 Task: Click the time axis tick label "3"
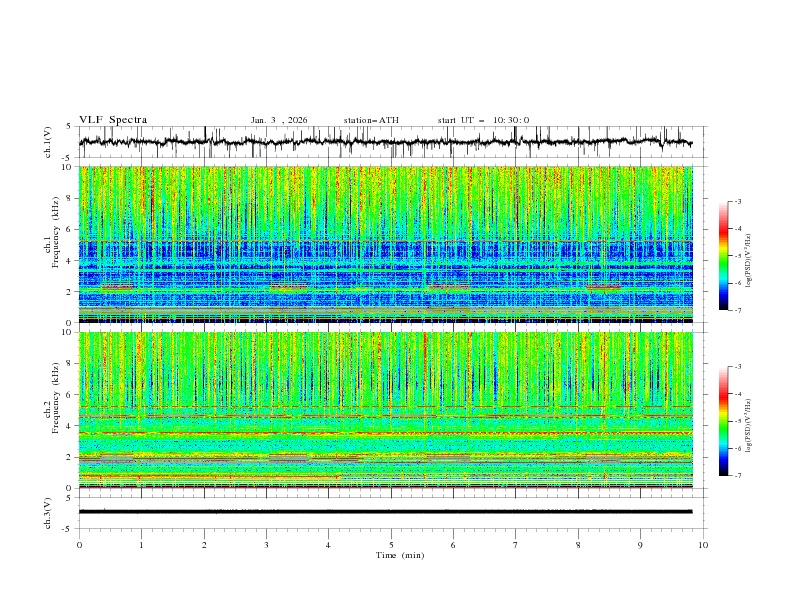[266, 545]
